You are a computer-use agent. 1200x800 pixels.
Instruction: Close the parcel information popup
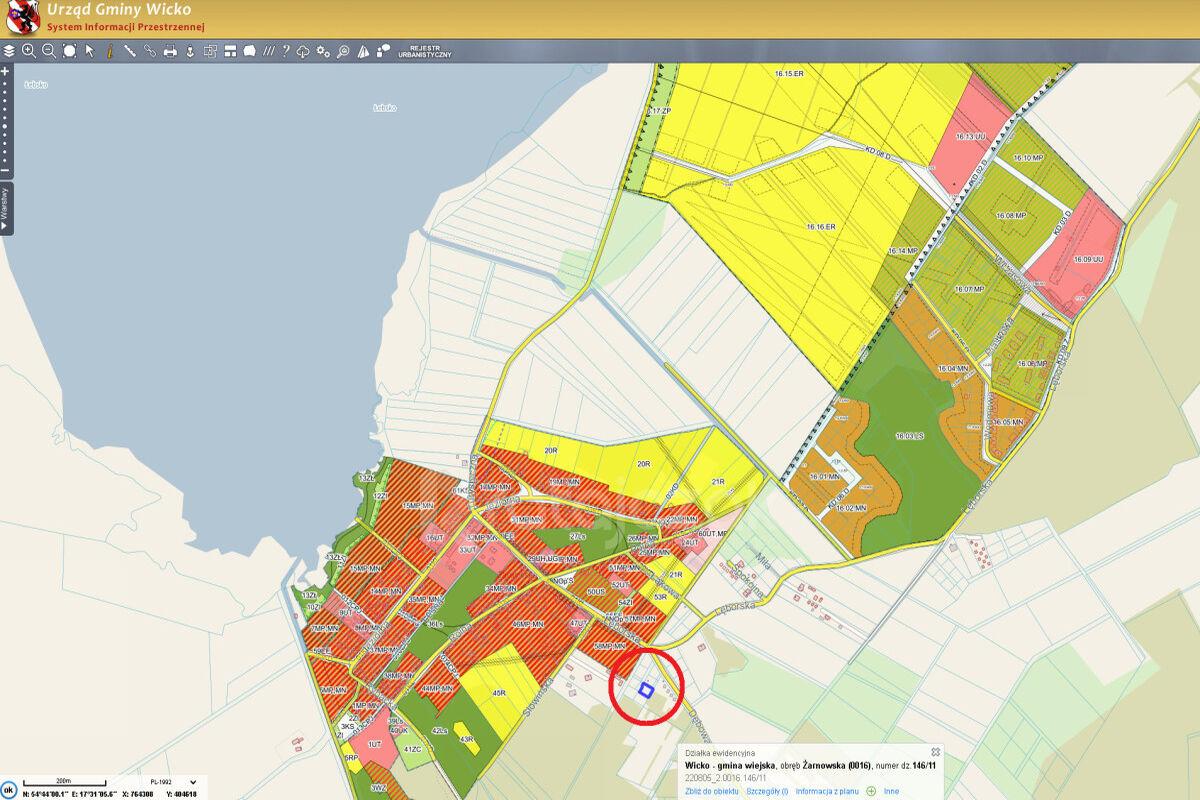[x=935, y=752]
